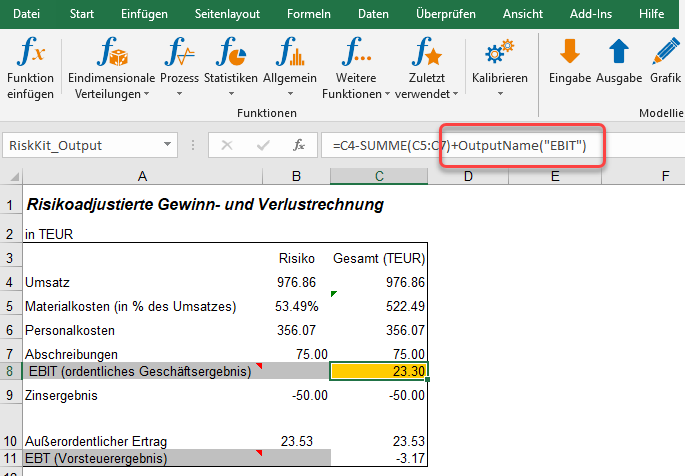Open Eindimensionale Verteilungen functions

pos(112,69)
